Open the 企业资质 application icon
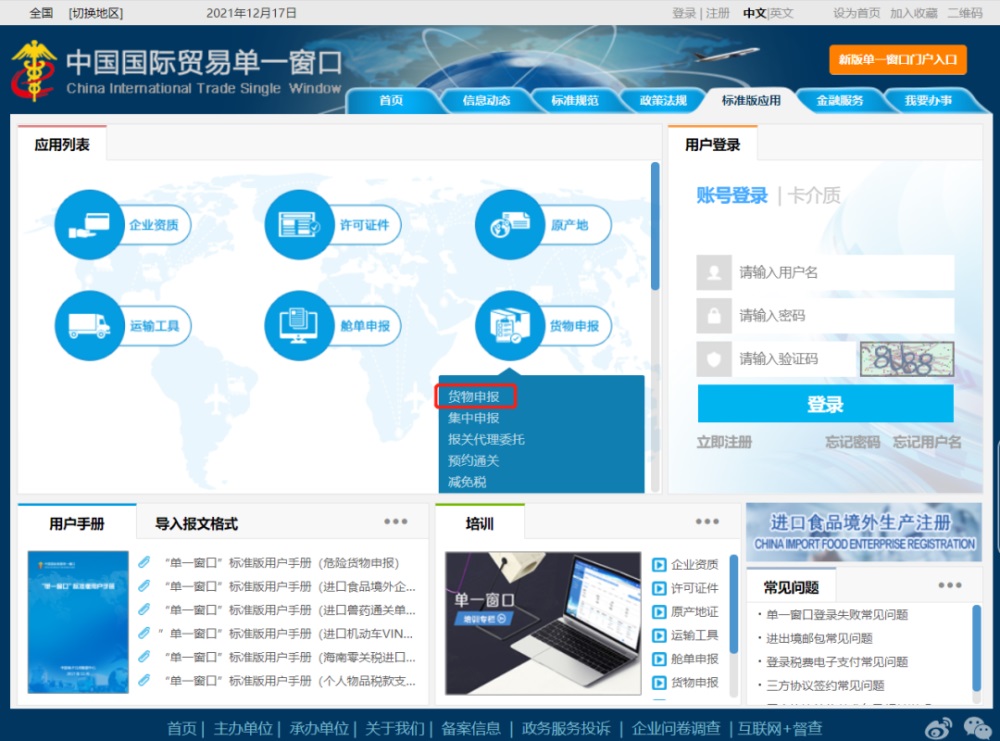Image resolution: width=1000 pixels, height=741 pixels. [x=89, y=224]
